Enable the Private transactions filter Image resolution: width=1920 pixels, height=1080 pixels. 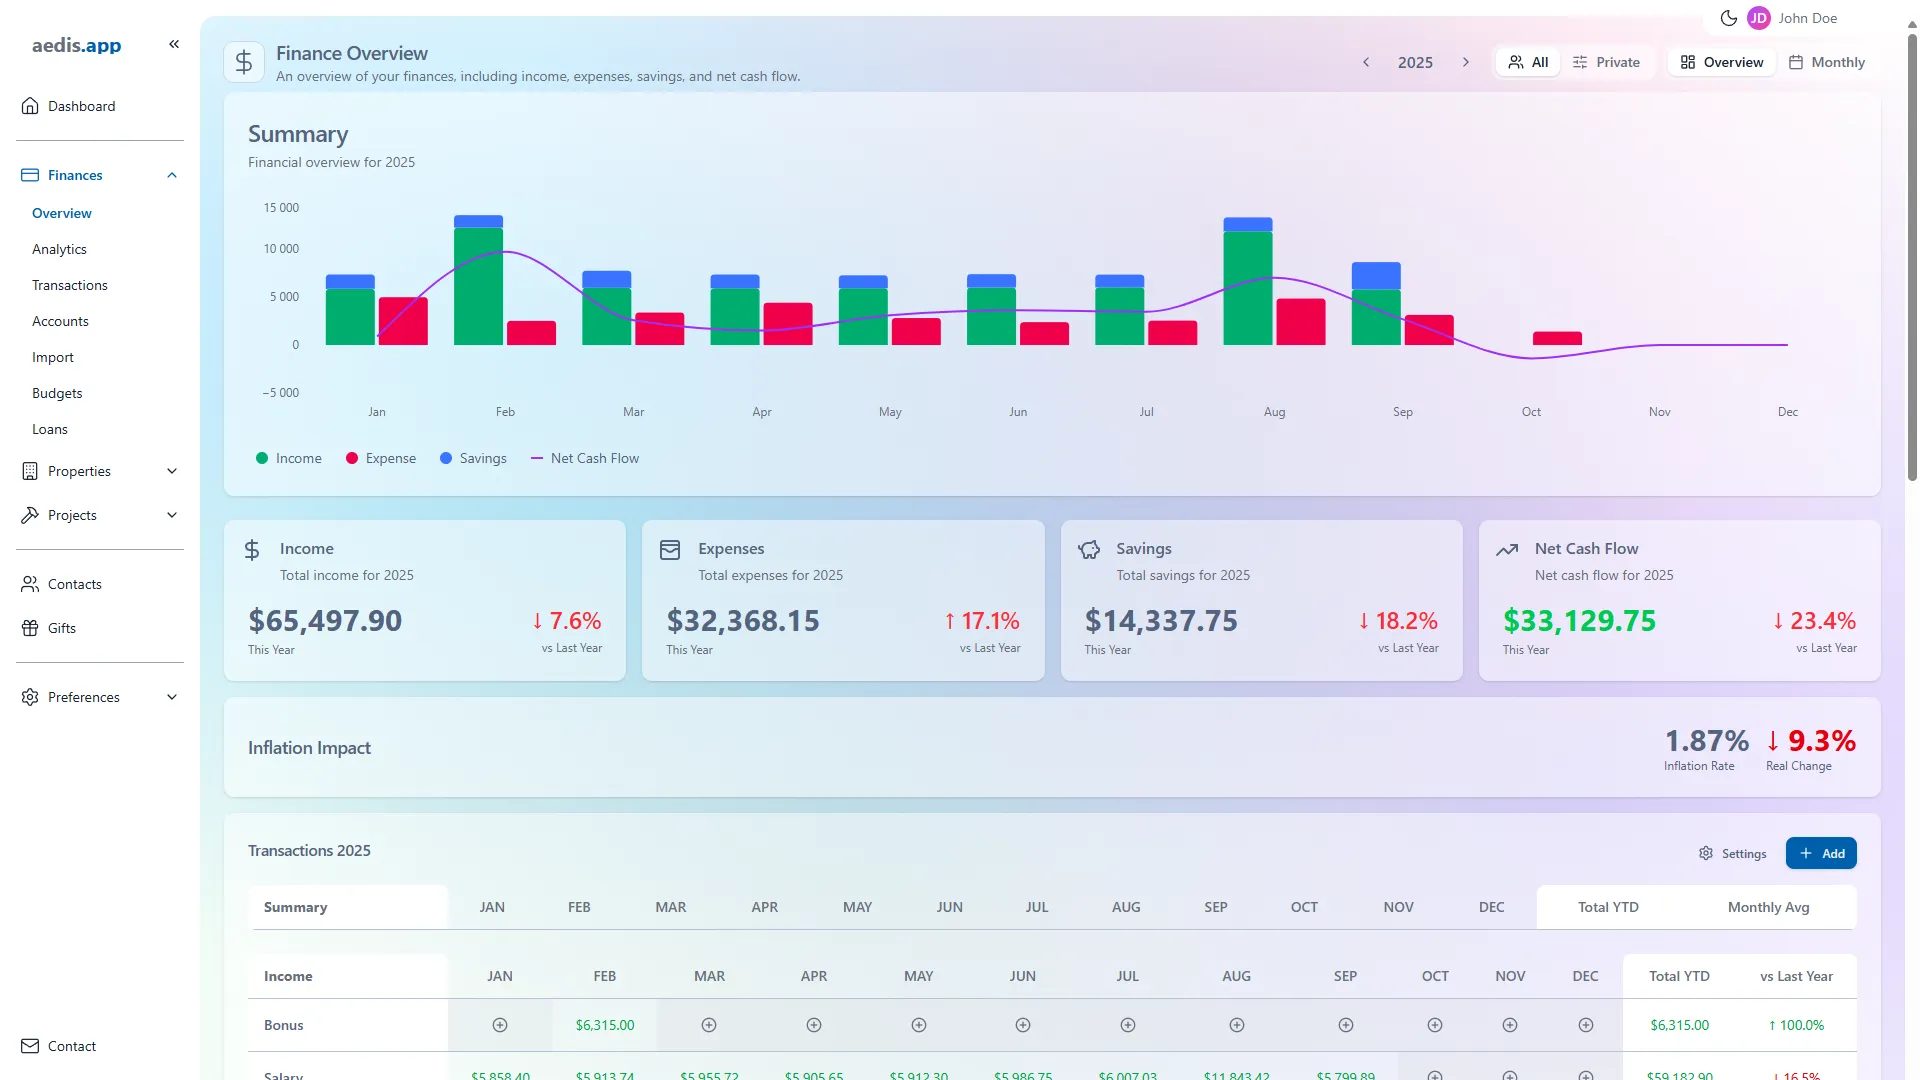1607,62
